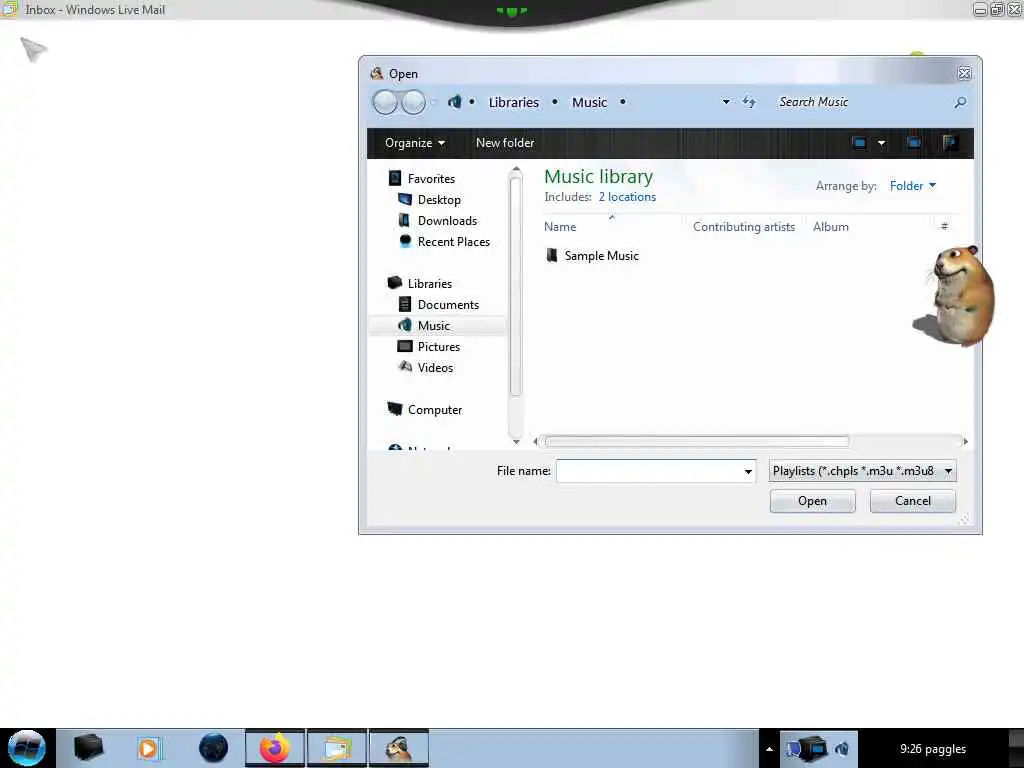This screenshot has height=768, width=1024.
Task: Expand the address bar history dropdown
Action: click(726, 102)
